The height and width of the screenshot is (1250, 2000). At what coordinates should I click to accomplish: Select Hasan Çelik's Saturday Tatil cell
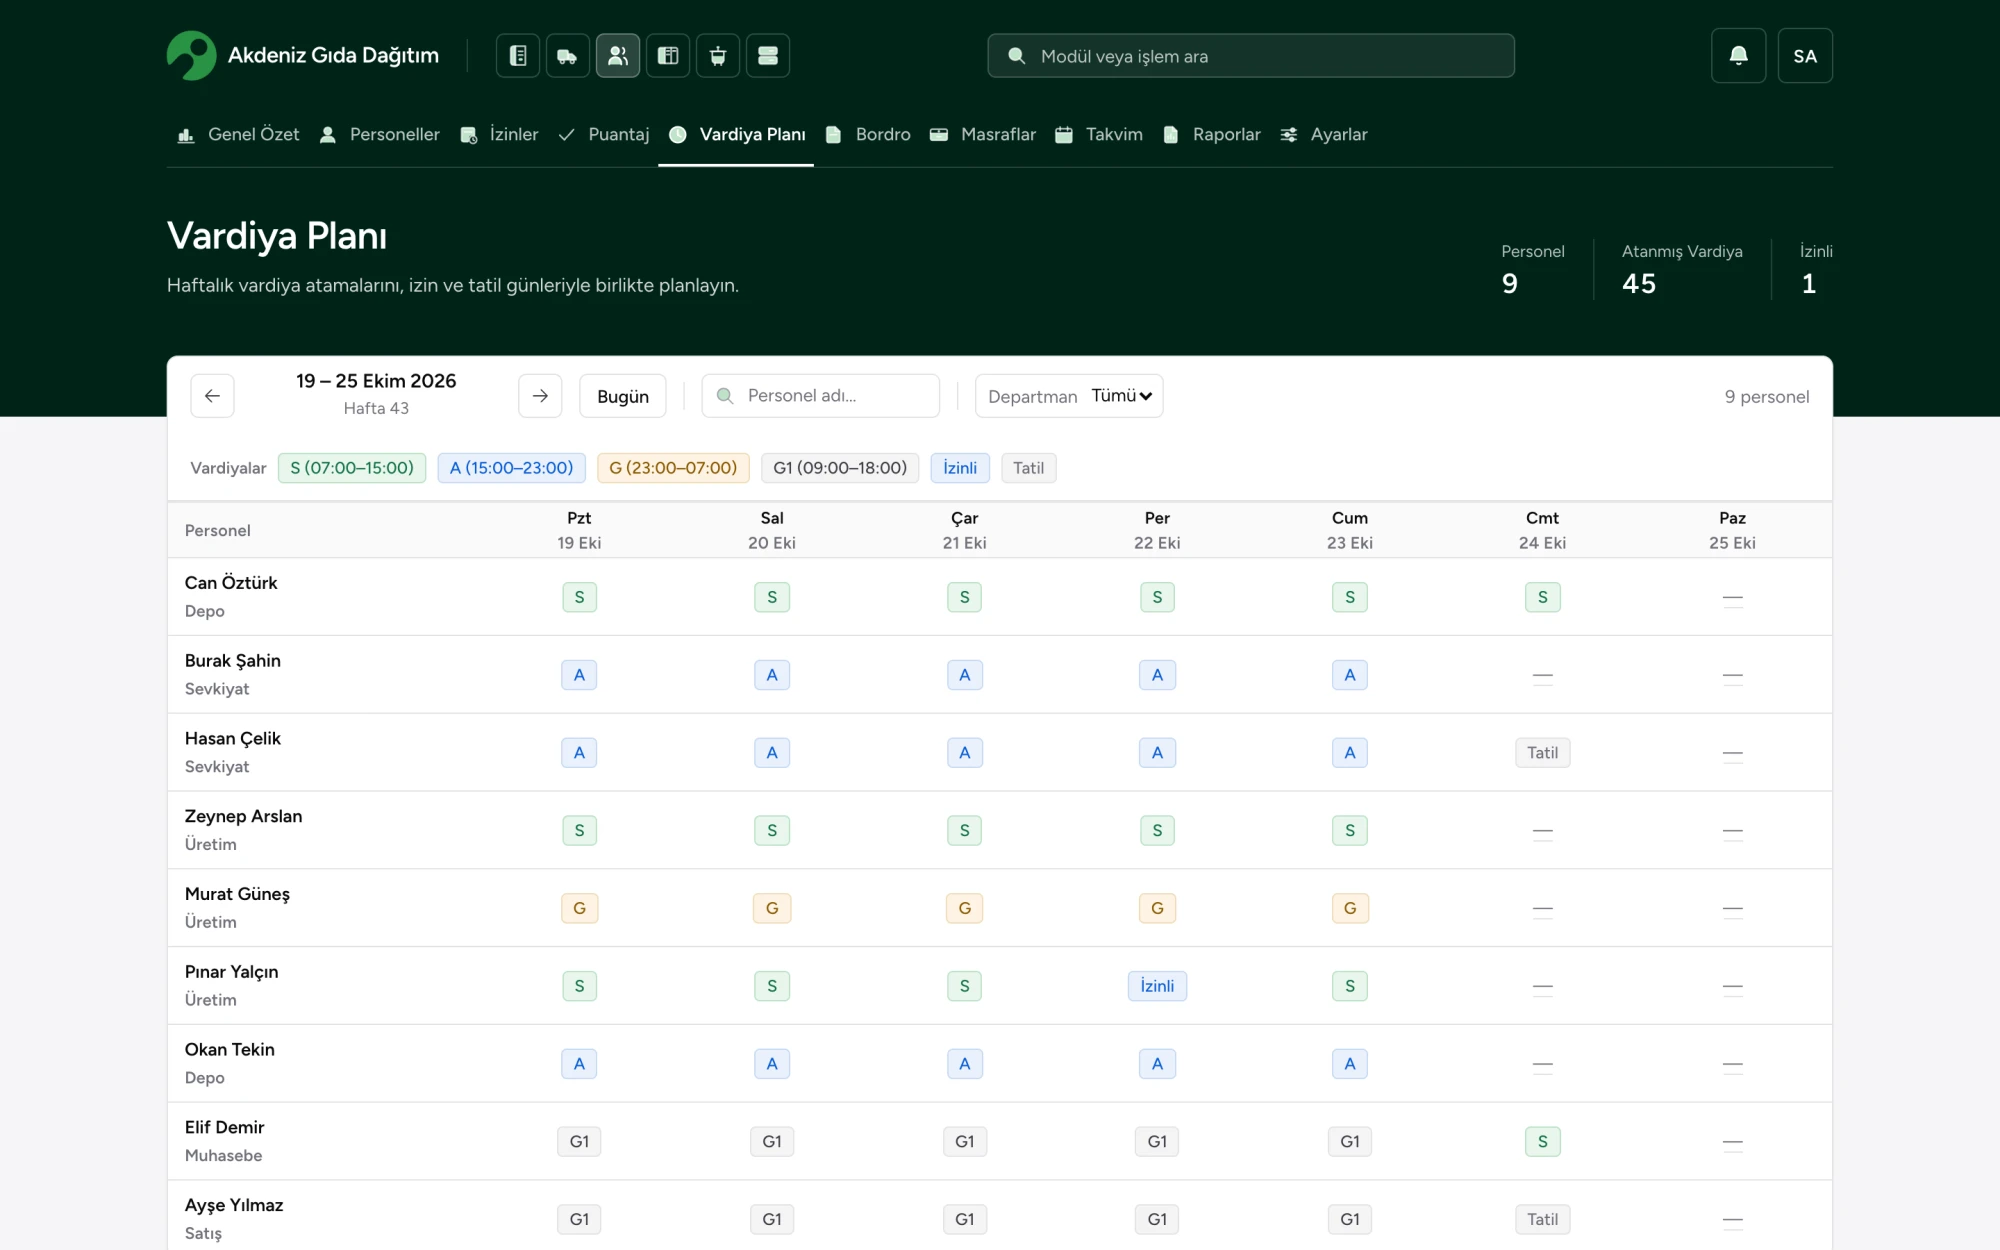tap(1543, 753)
